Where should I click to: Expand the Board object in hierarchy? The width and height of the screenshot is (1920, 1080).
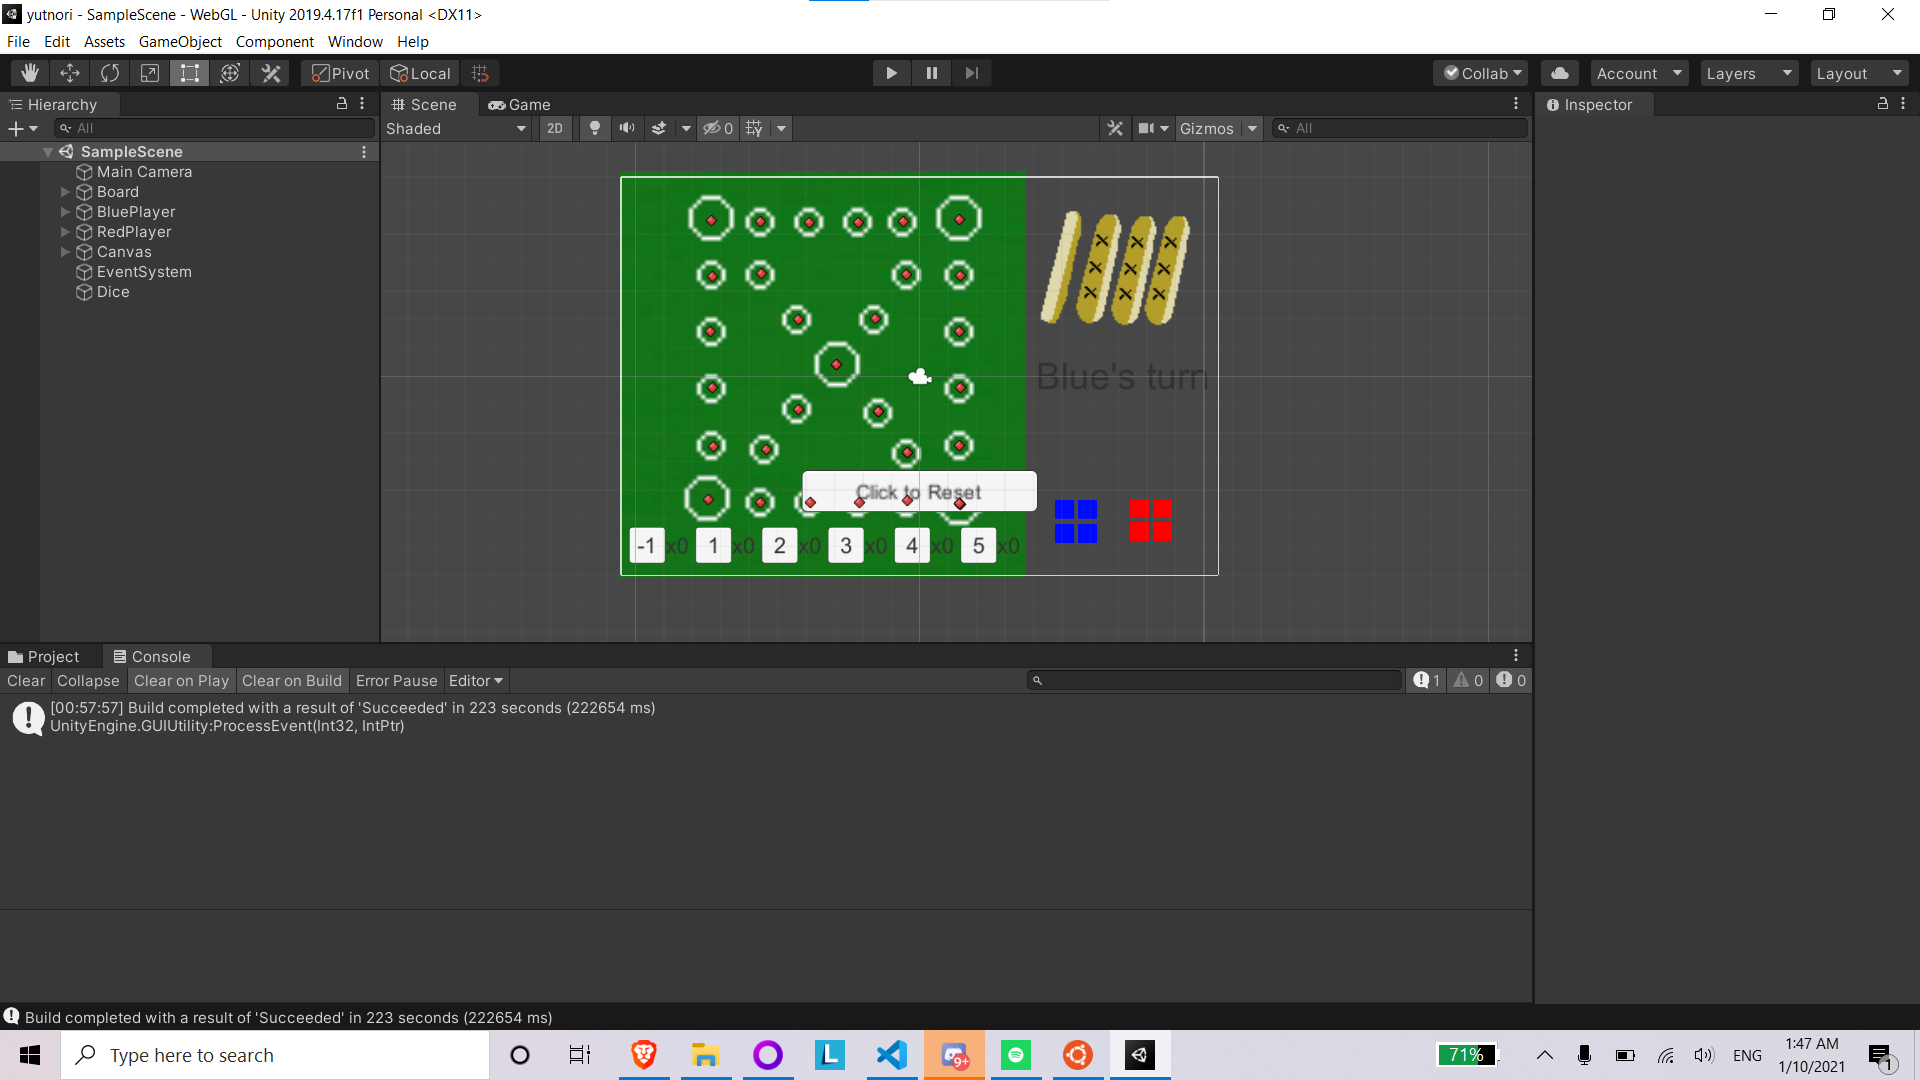(x=66, y=192)
